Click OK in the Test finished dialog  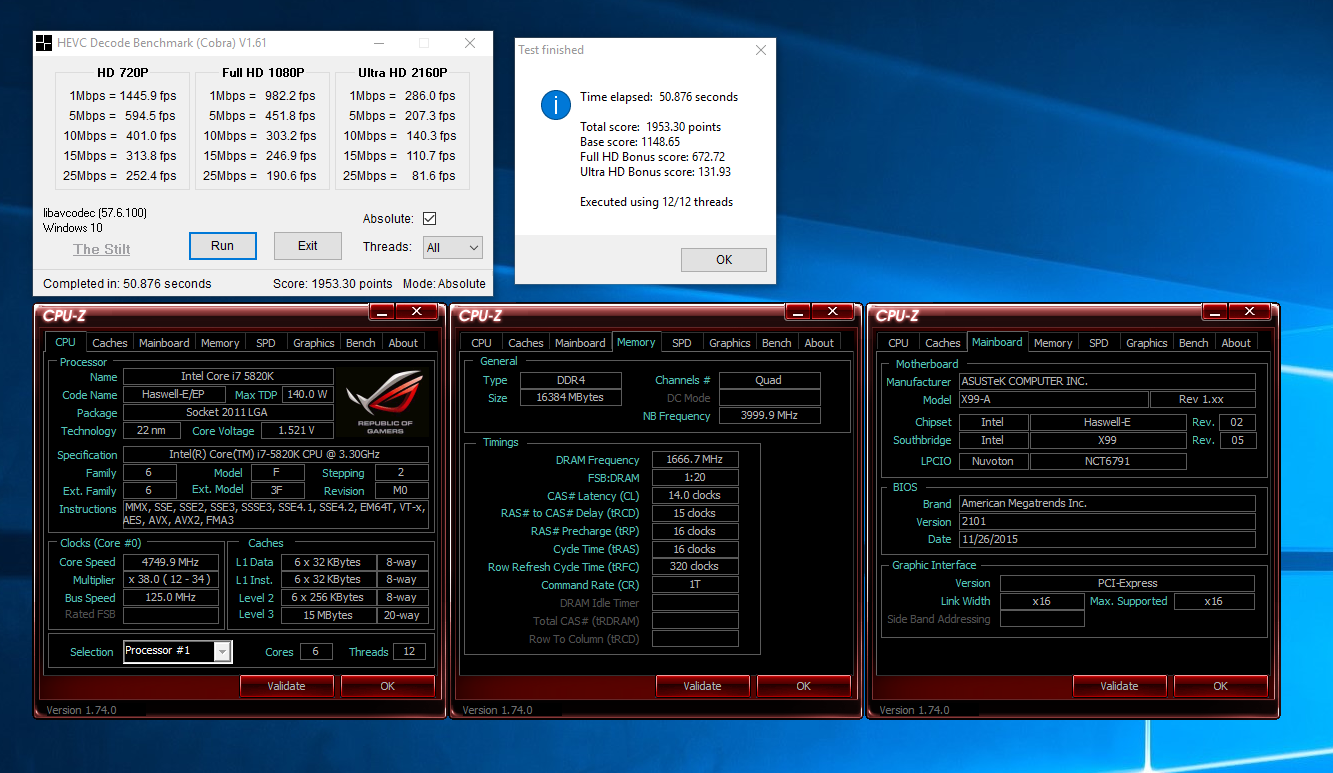(x=724, y=260)
